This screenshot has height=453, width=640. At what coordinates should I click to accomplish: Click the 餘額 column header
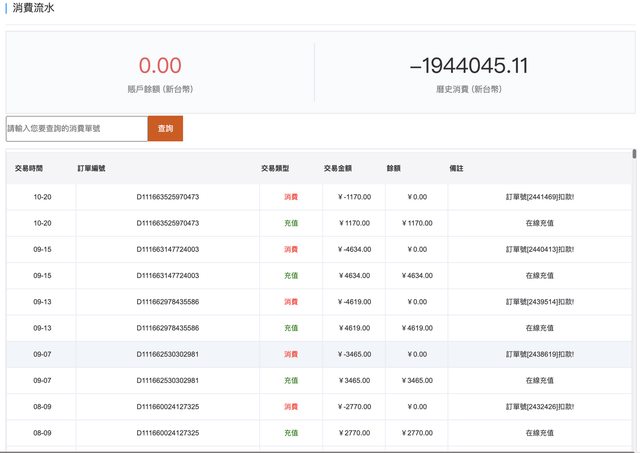pyautogui.click(x=396, y=169)
